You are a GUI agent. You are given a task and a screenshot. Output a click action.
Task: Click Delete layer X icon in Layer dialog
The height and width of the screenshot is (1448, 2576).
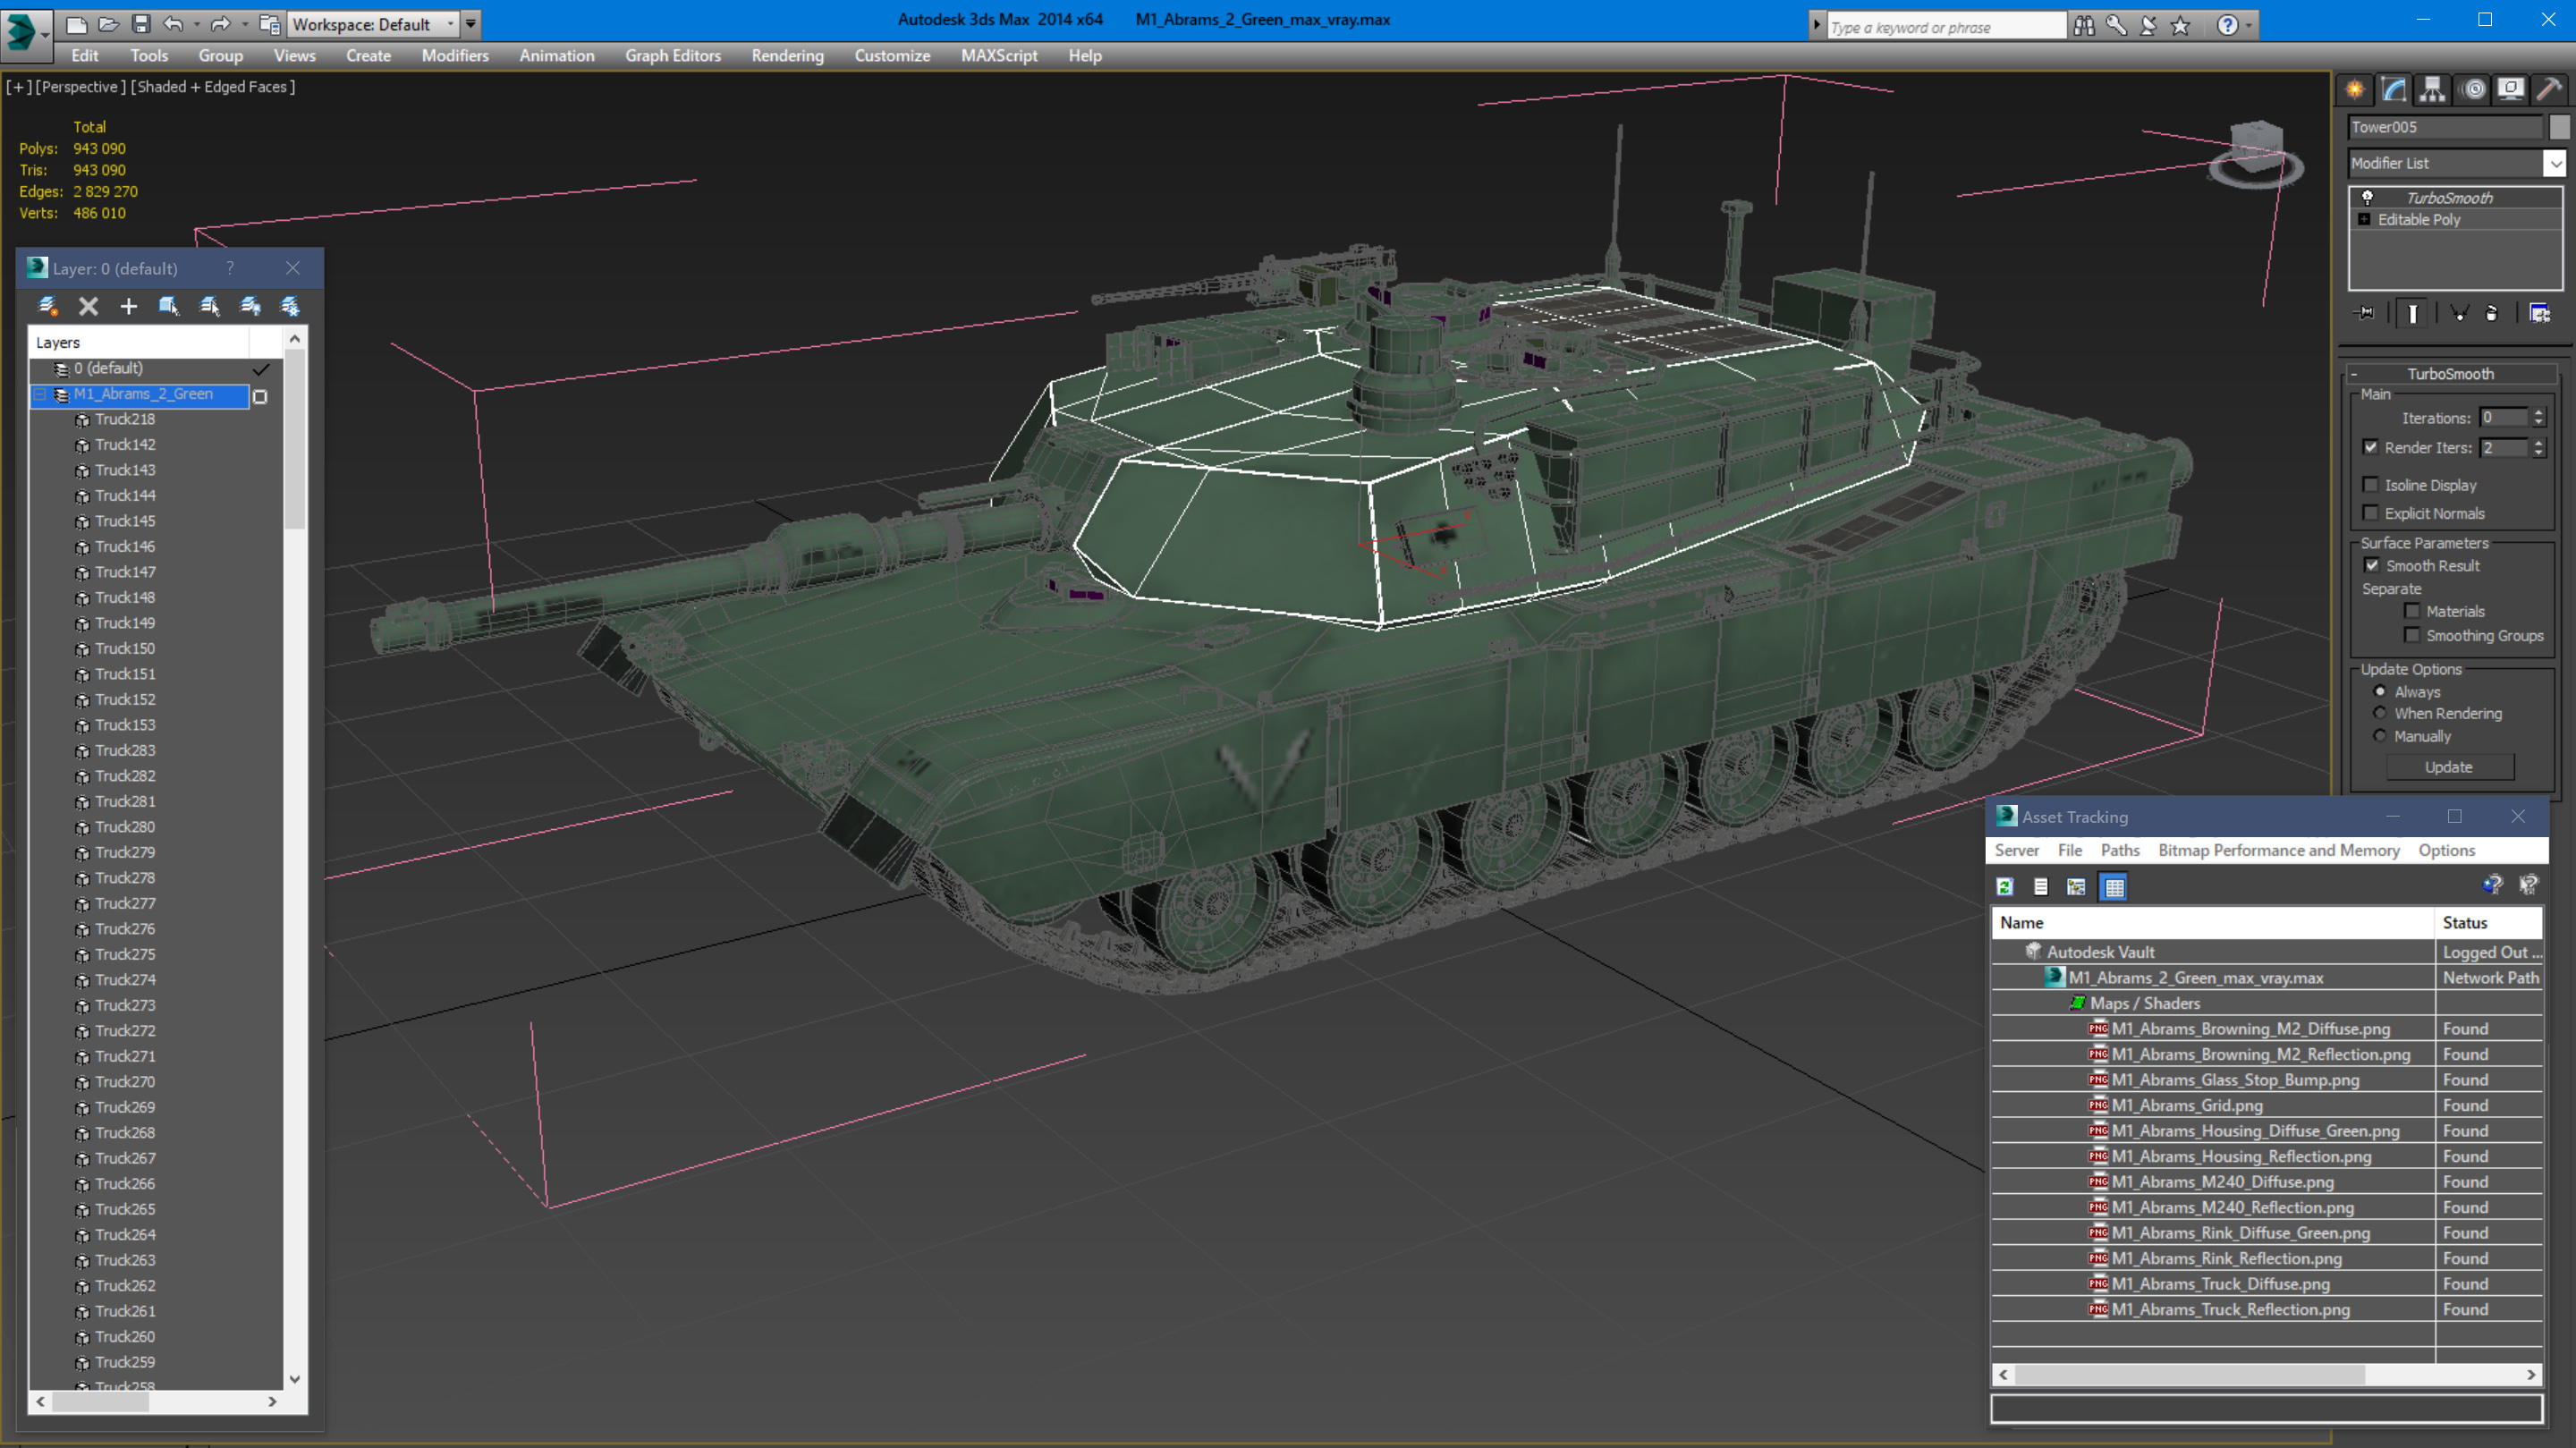[x=88, y=306]
